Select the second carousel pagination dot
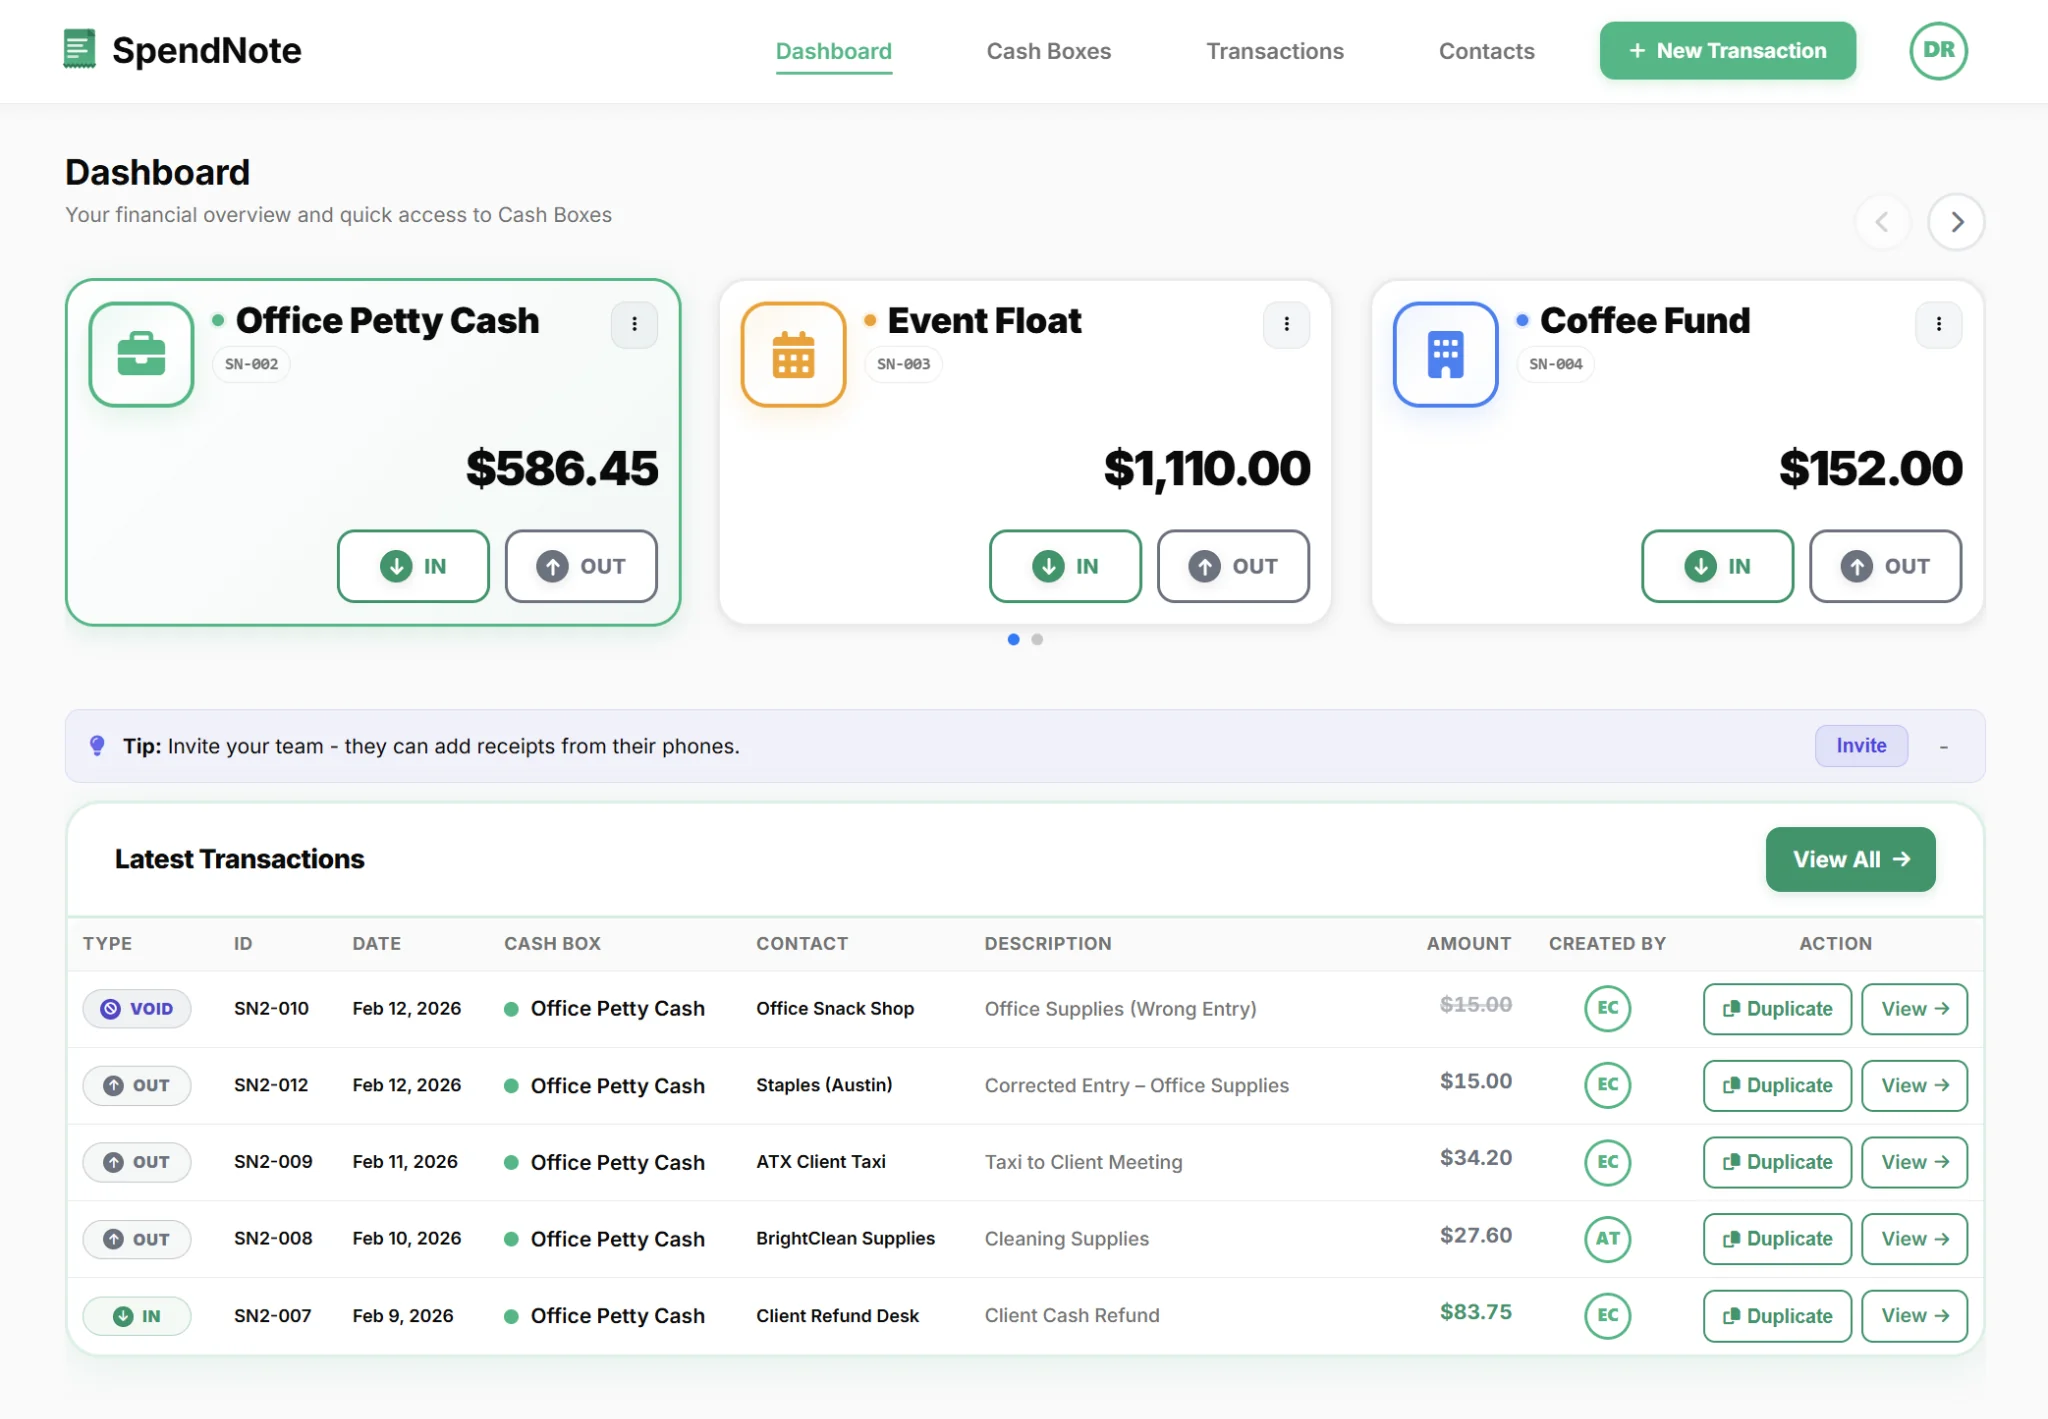 tap(1038, 639)
